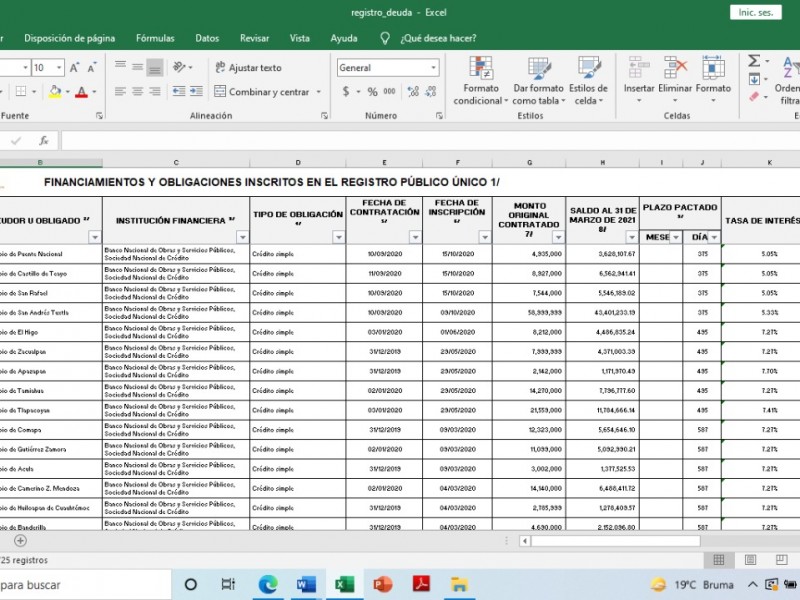Apply thousands separator style

click(389, 92)
